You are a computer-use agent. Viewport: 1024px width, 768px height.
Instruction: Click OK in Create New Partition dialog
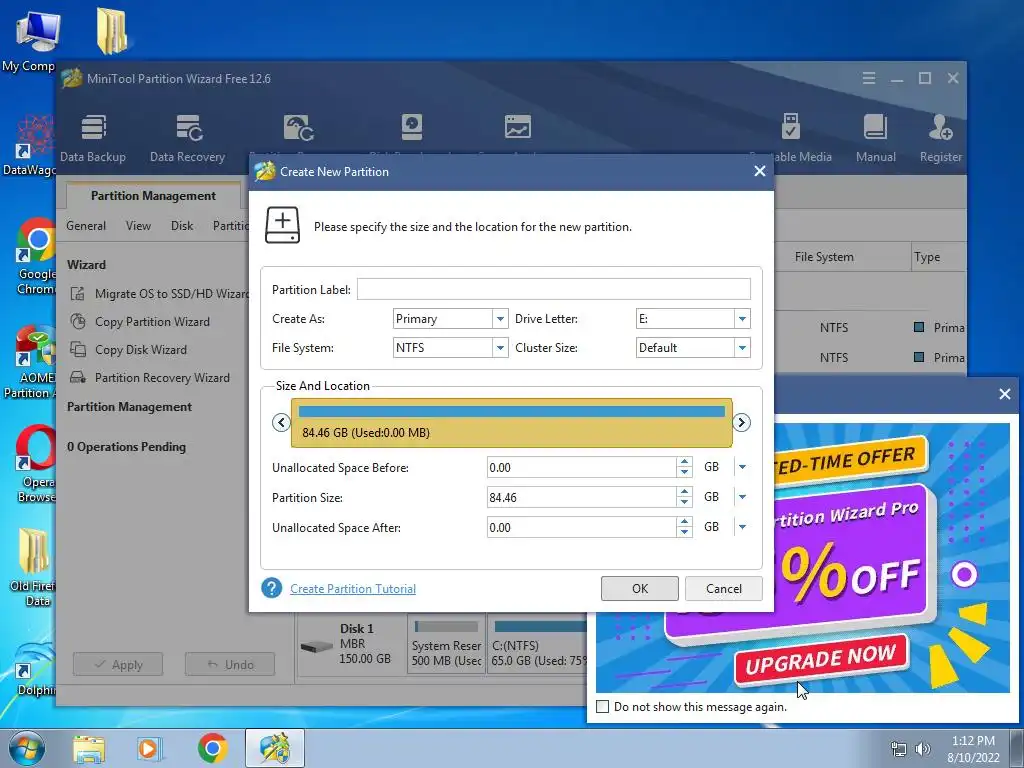(640, 588)
